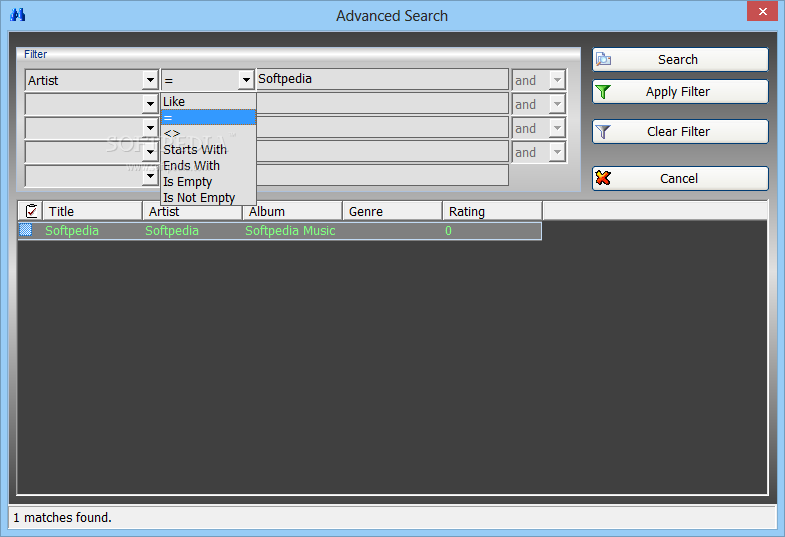Select the checkbox of the Softpedia result row

coord(26,230)
